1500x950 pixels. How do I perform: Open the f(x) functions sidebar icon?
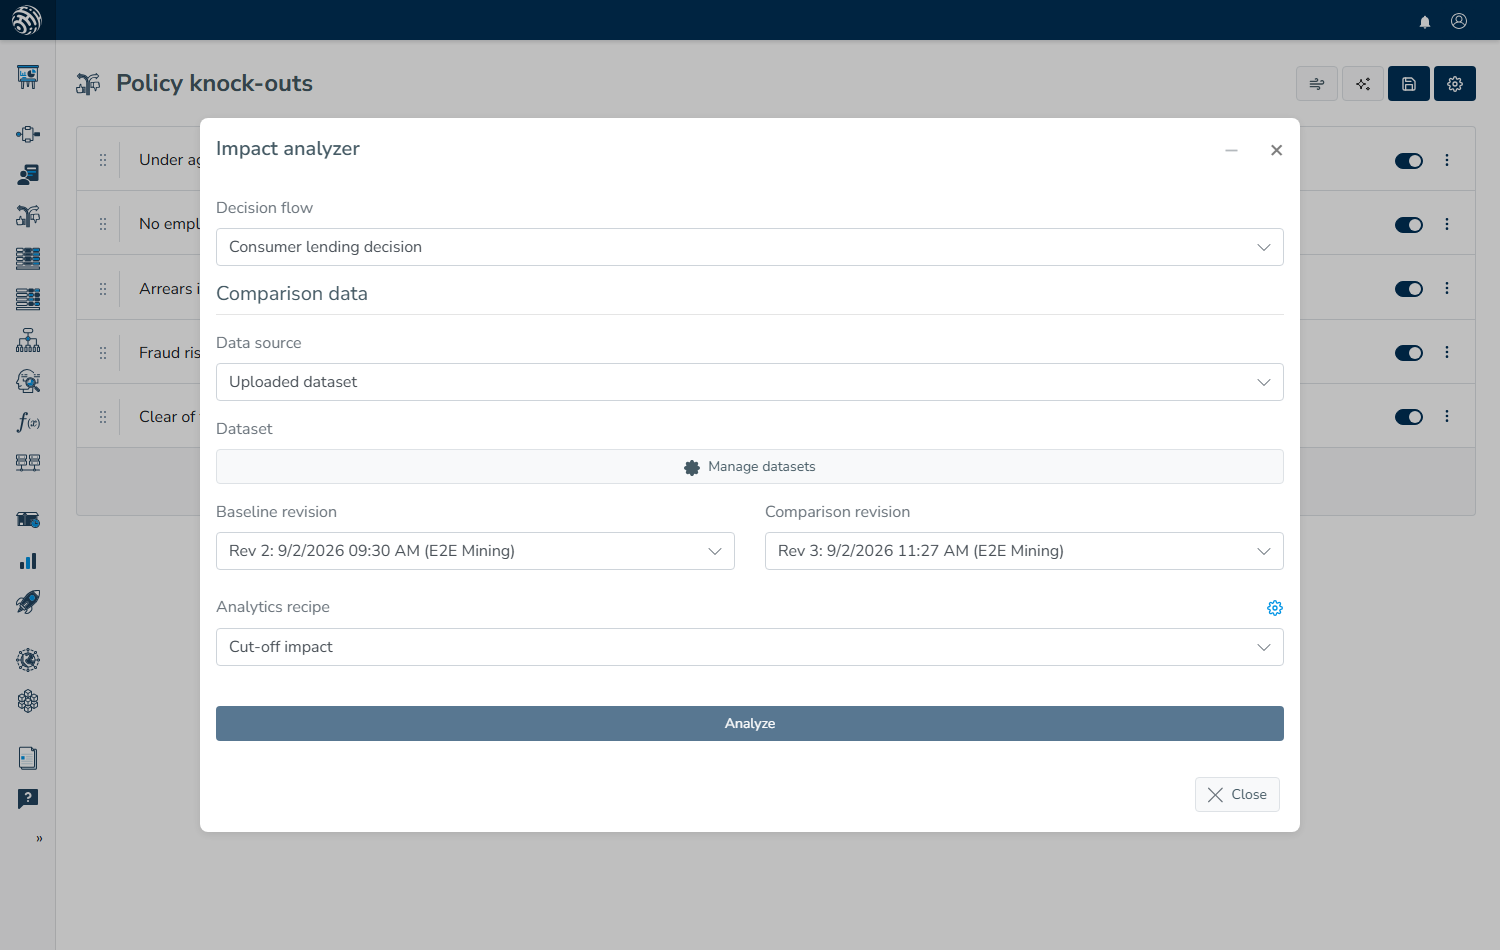click(28, 422)
